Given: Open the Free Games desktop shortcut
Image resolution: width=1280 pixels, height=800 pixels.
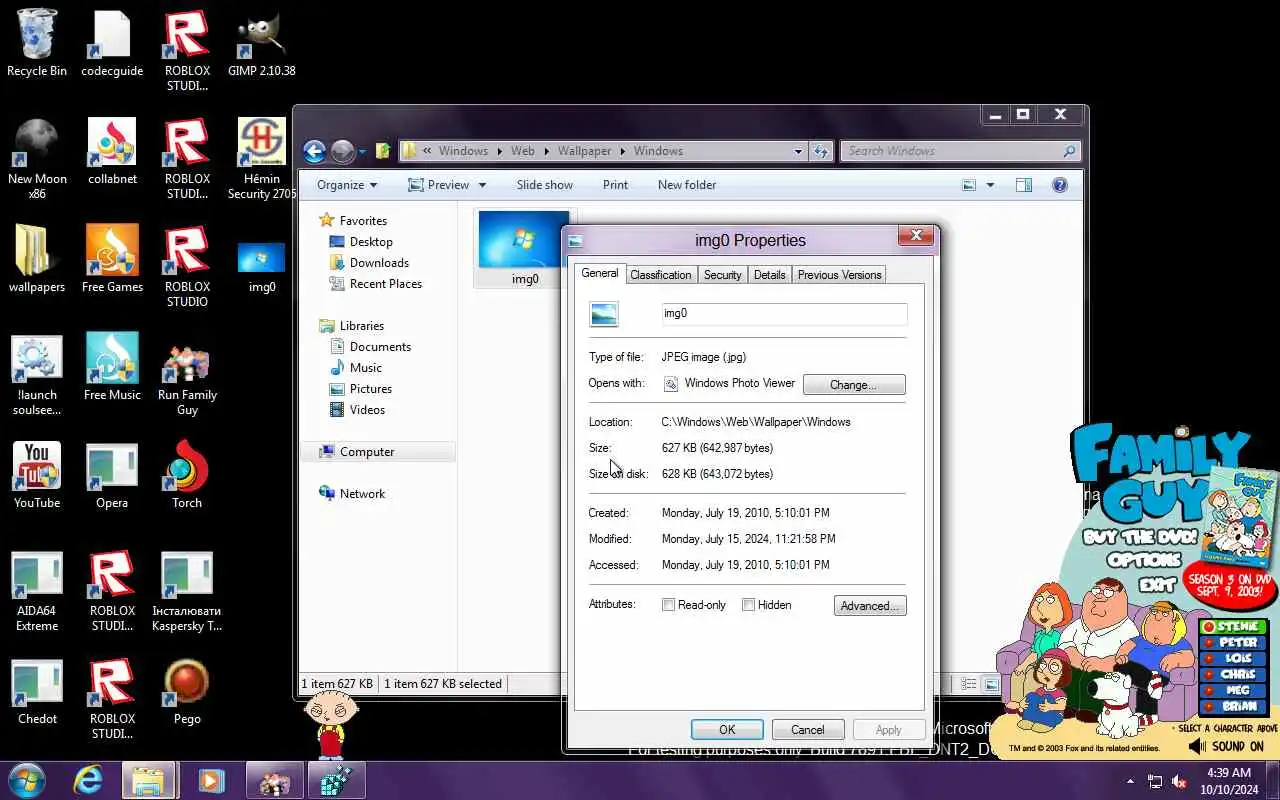Looking at the screenshot, I should click(x=112, y=259).
